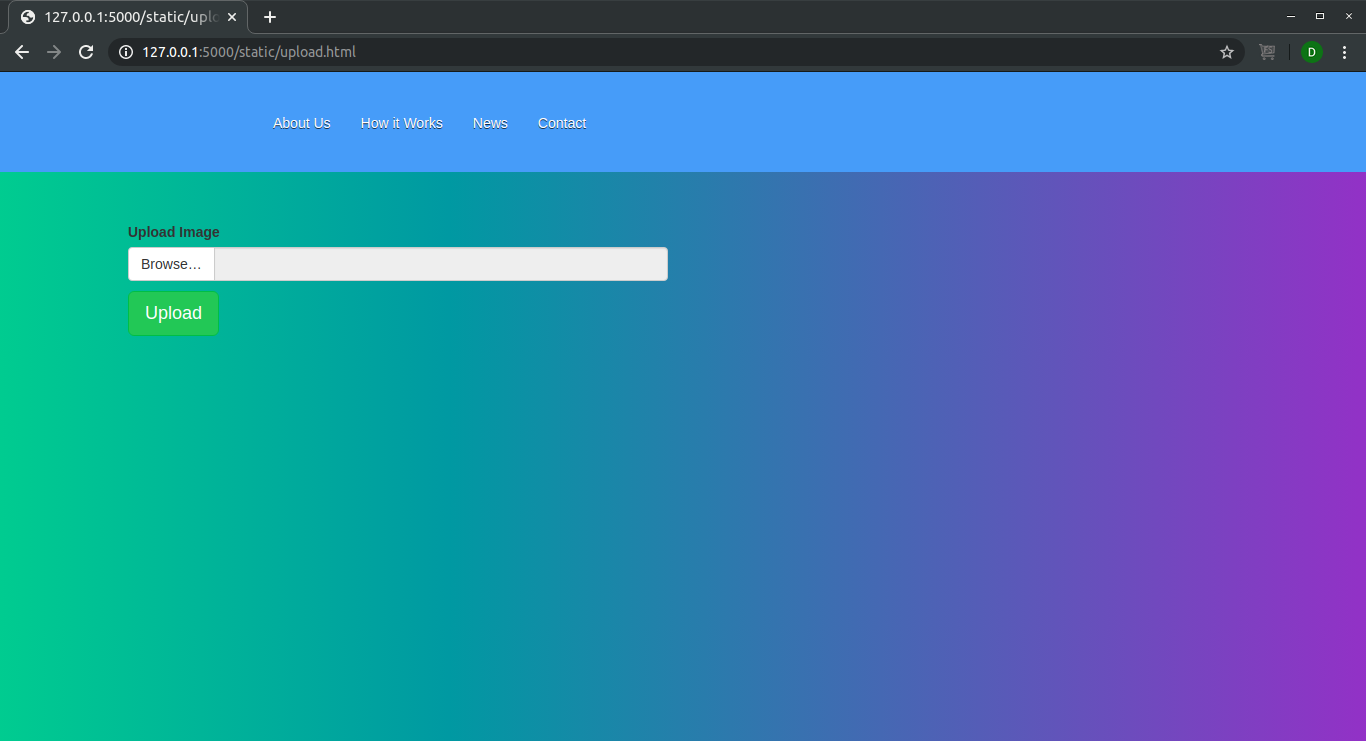Click the green Upload button
The width and height of the screenshot is (1366, 741).
tap(173, 313)
